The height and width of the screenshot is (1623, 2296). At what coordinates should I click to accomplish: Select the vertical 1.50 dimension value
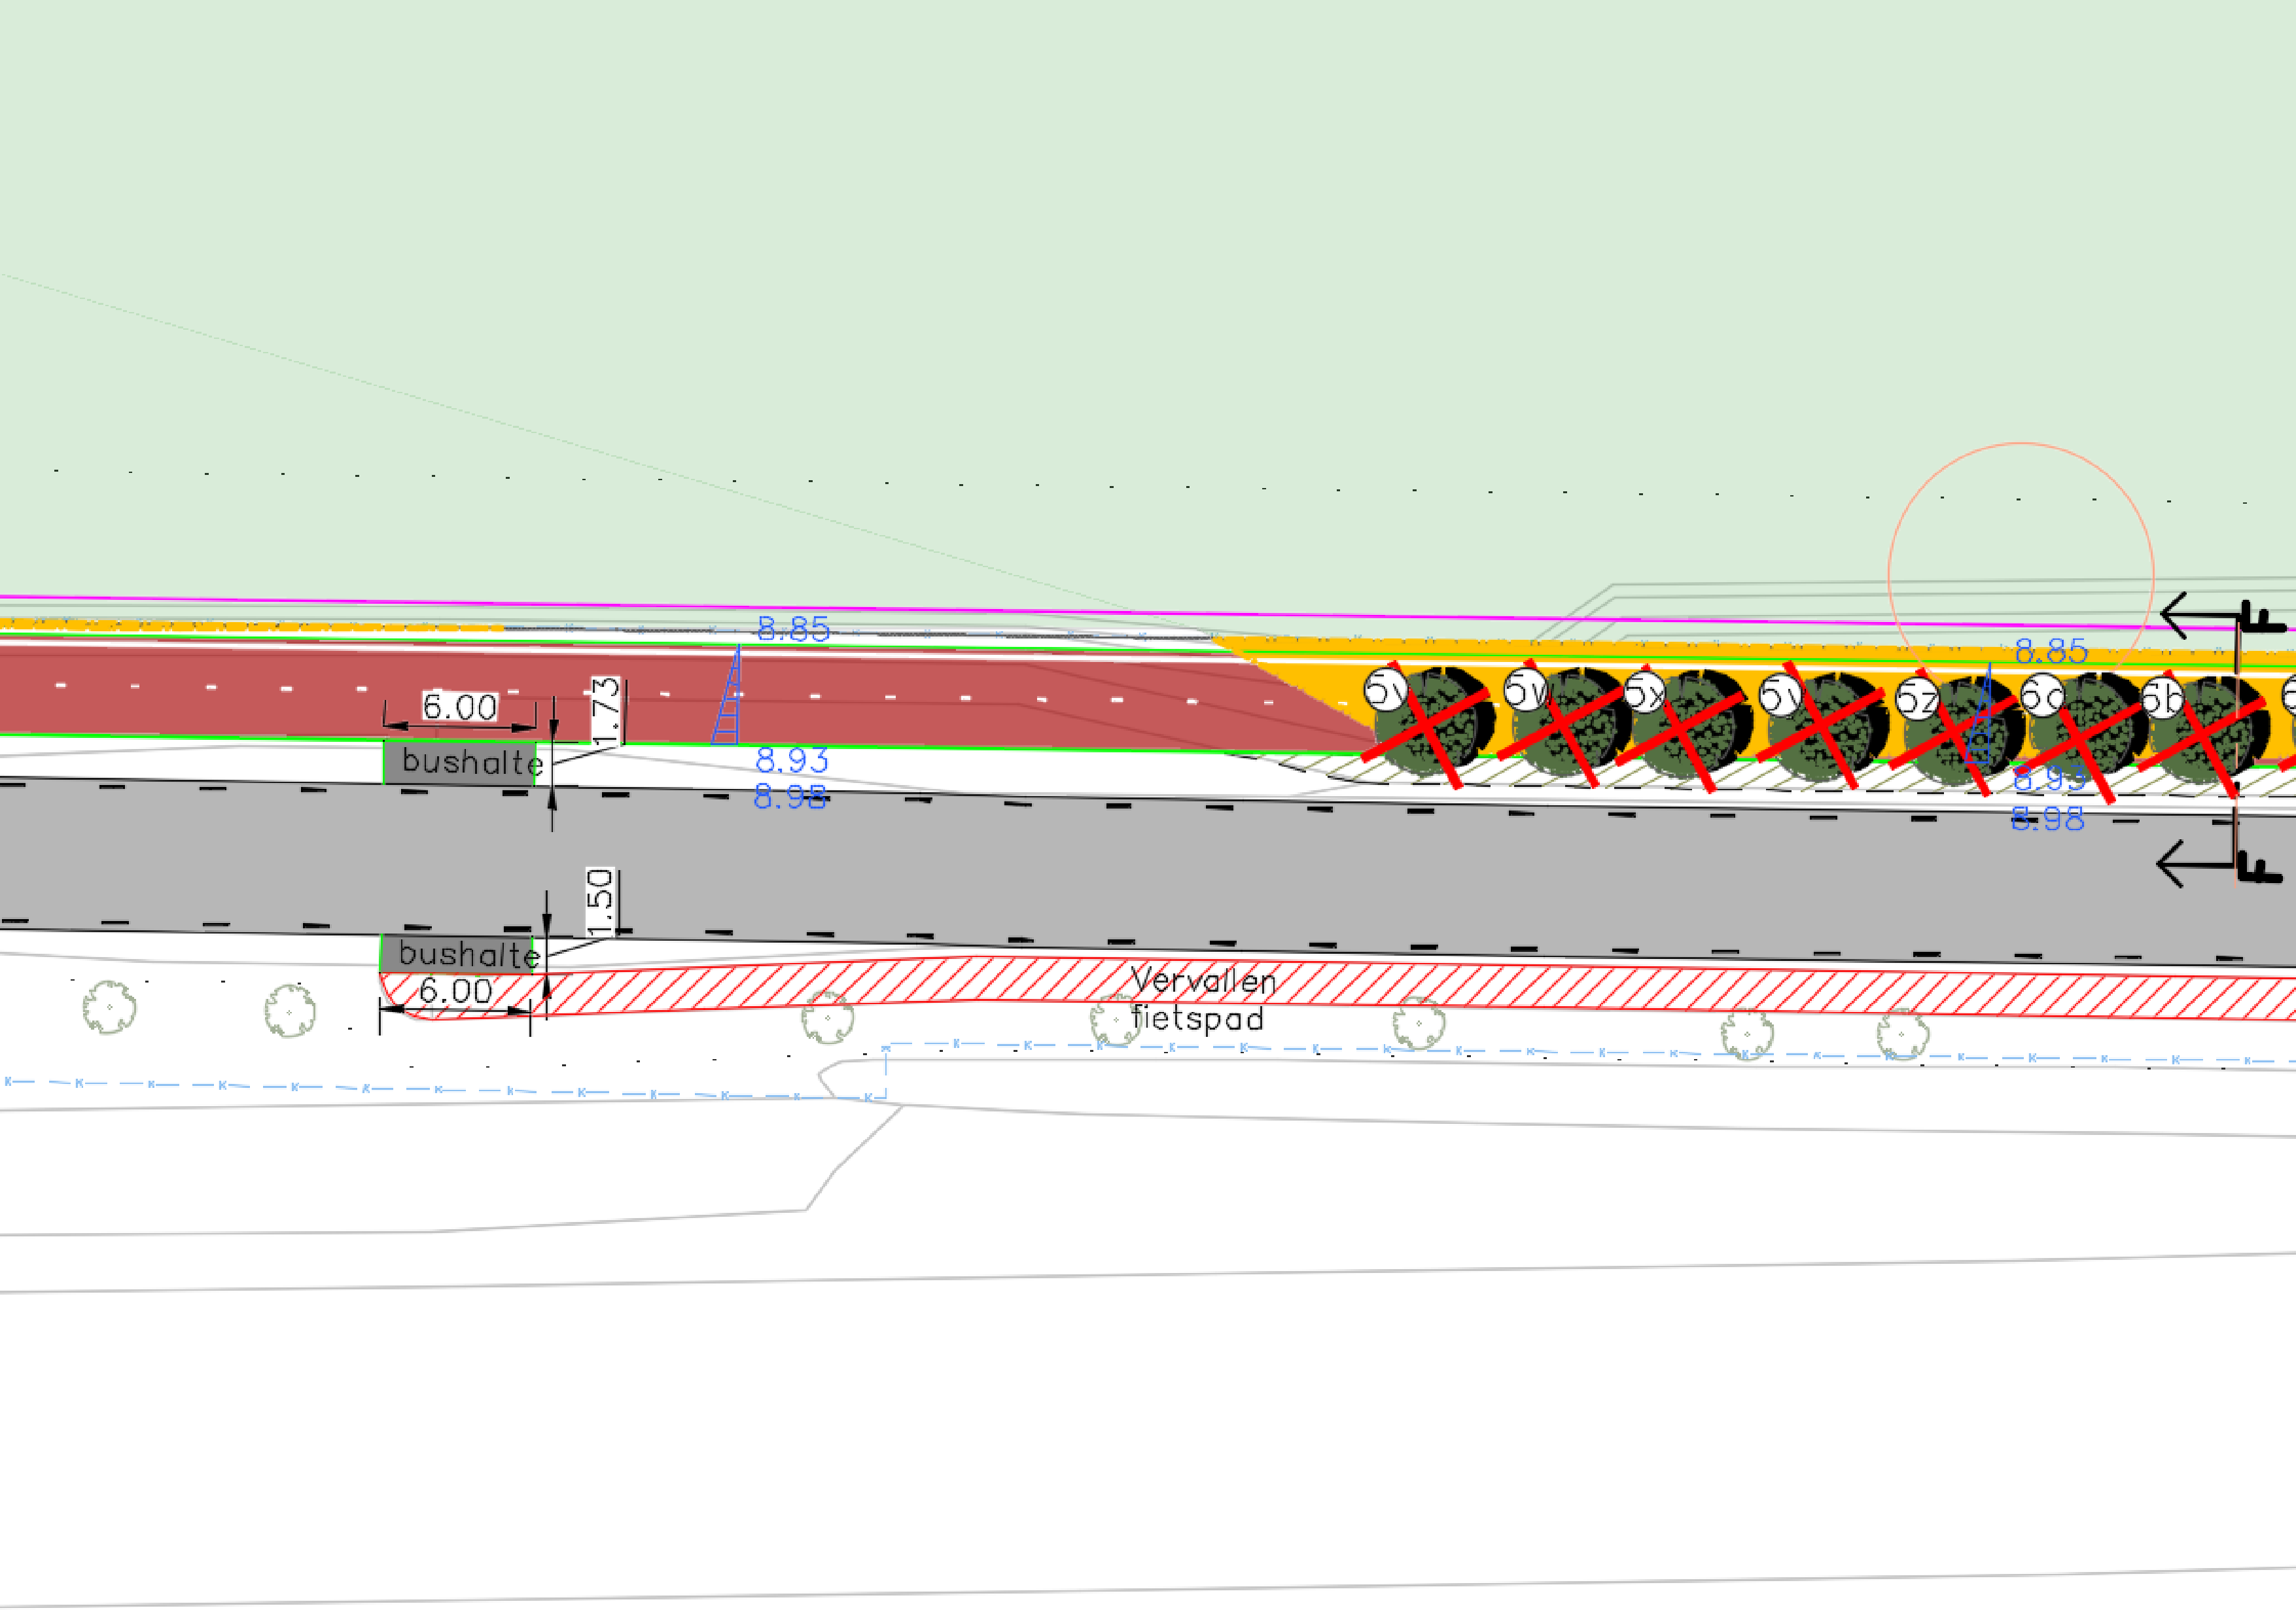pos(600,903)
